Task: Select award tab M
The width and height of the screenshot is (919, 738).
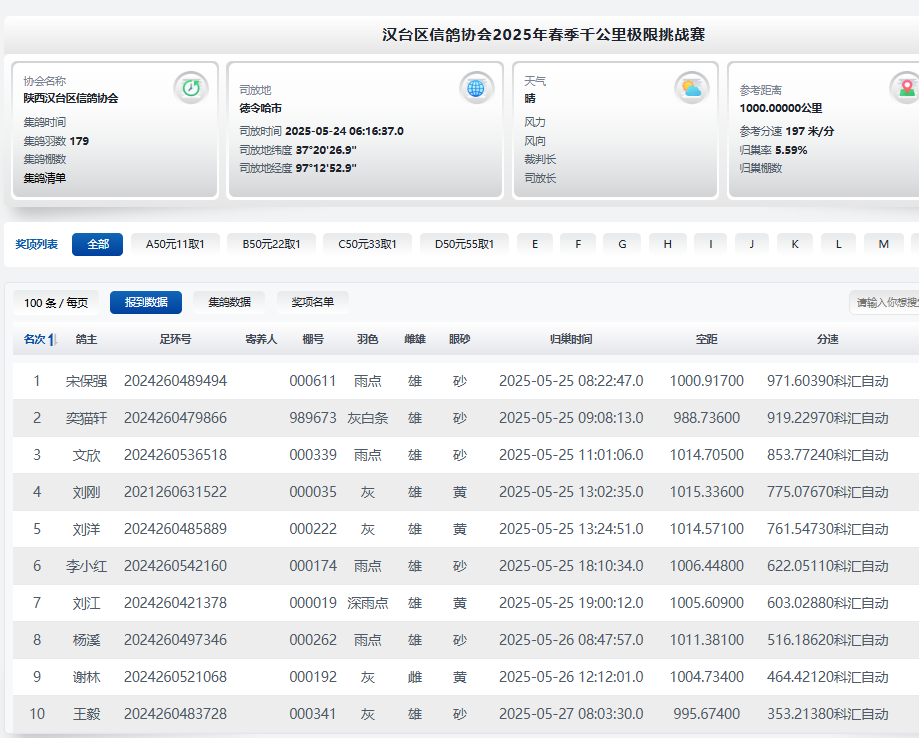Action: point(884,244)
